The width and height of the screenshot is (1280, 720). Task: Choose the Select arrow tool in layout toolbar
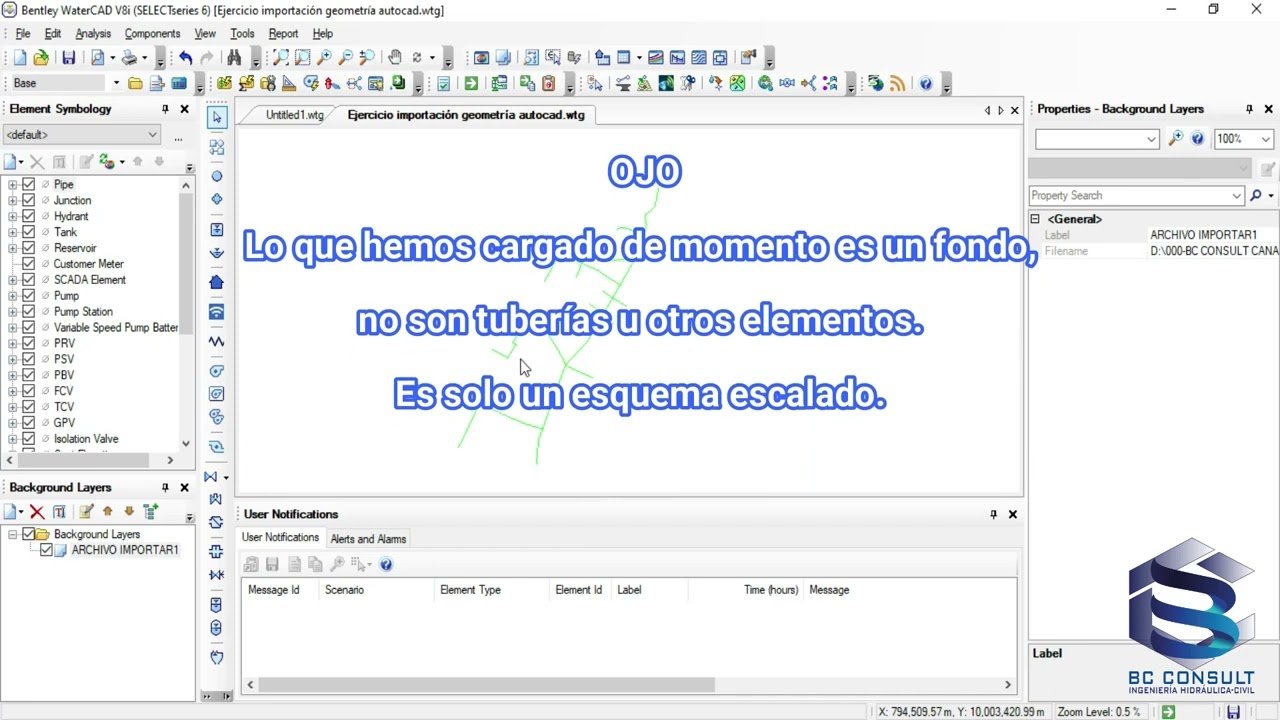pyautogui.click(x=217, y=118)
